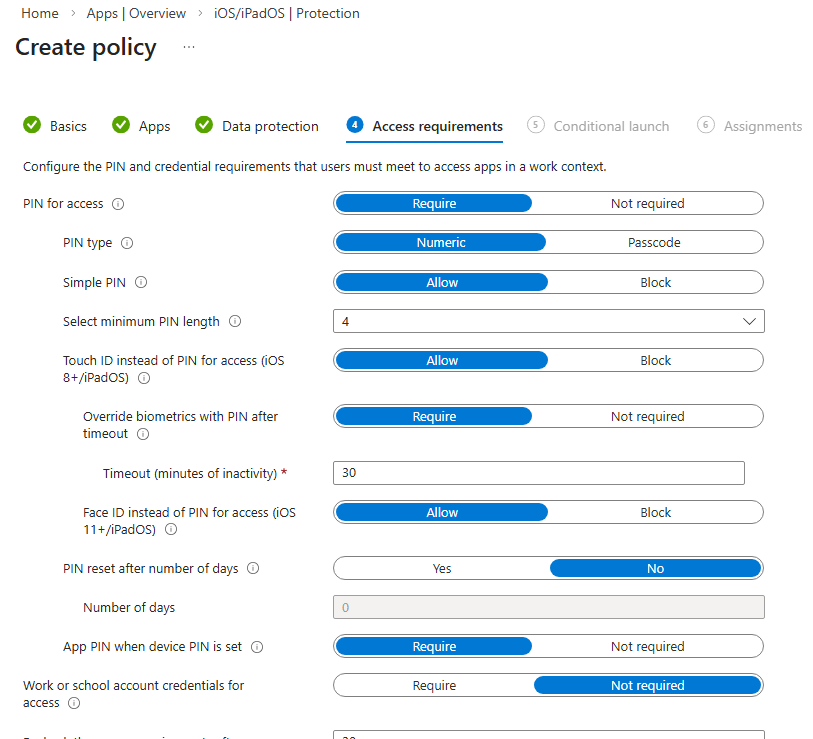Image resolution: width=813 pixels, height=739 pixels.
Task: Set PIN for access to Not required
Action: (x=647, y=204)
